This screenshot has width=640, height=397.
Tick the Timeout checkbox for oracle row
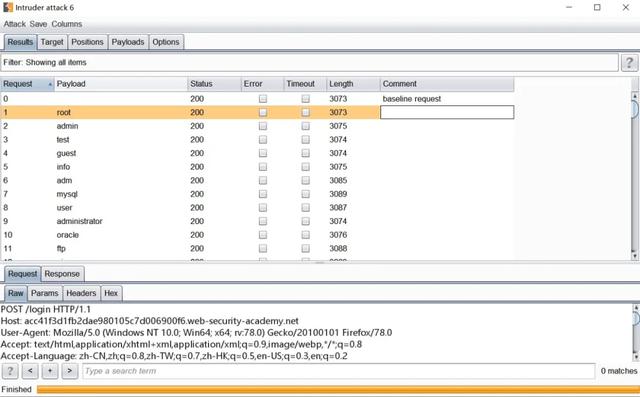[305, 235]
